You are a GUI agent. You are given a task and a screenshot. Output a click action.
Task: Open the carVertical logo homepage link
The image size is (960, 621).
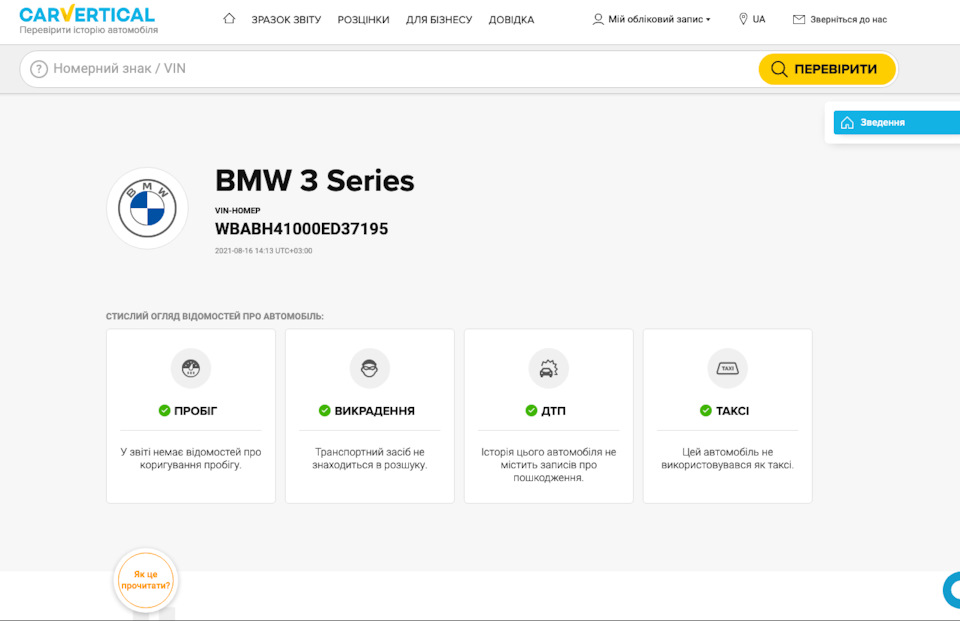[87, 14]
